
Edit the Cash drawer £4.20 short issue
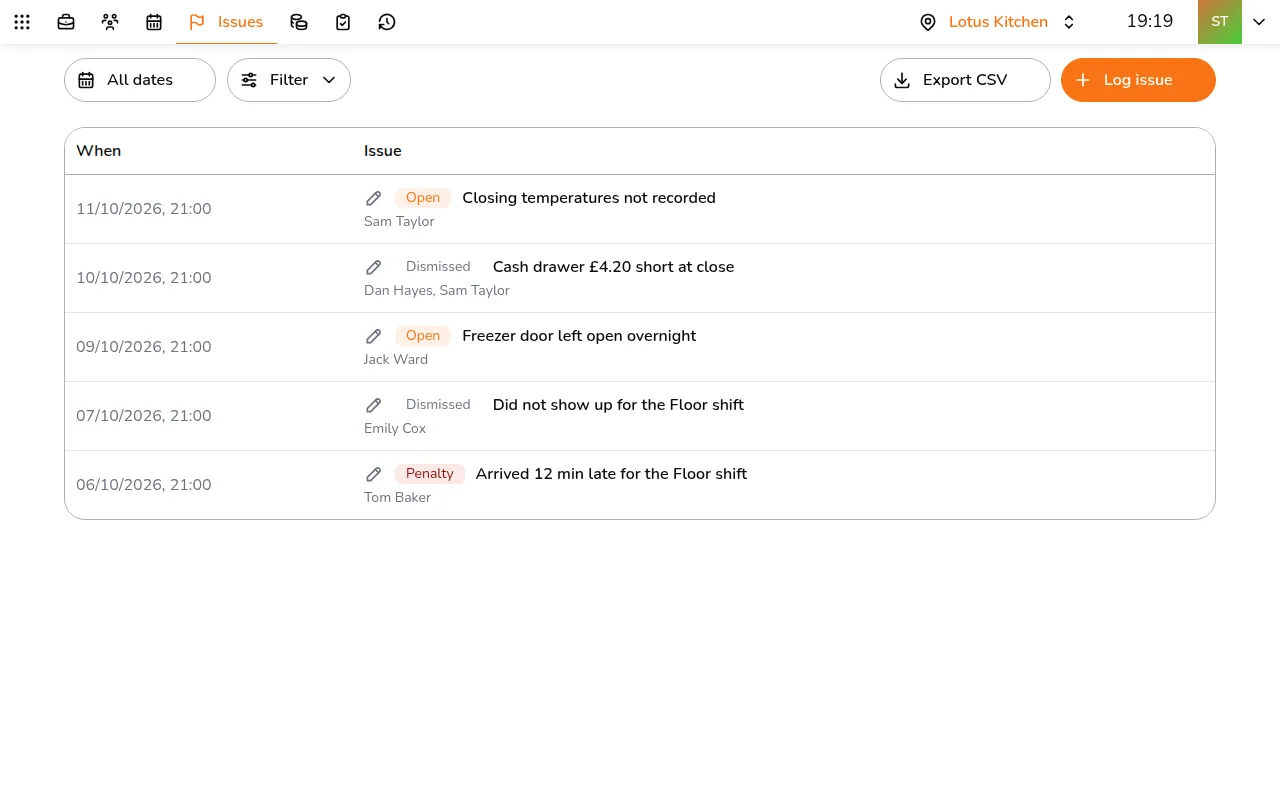[373, 267]
